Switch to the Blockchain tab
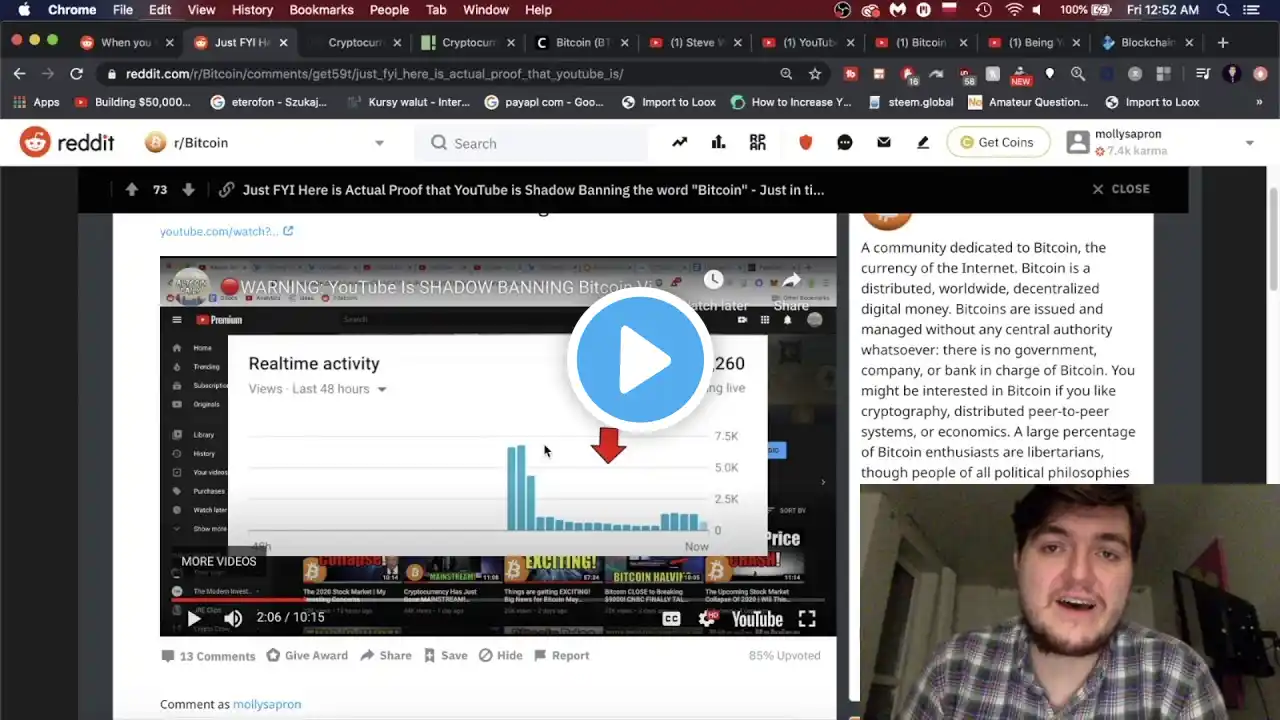Image resolution: width=1280 pixels, height=720 pixels. (1148, 43)
